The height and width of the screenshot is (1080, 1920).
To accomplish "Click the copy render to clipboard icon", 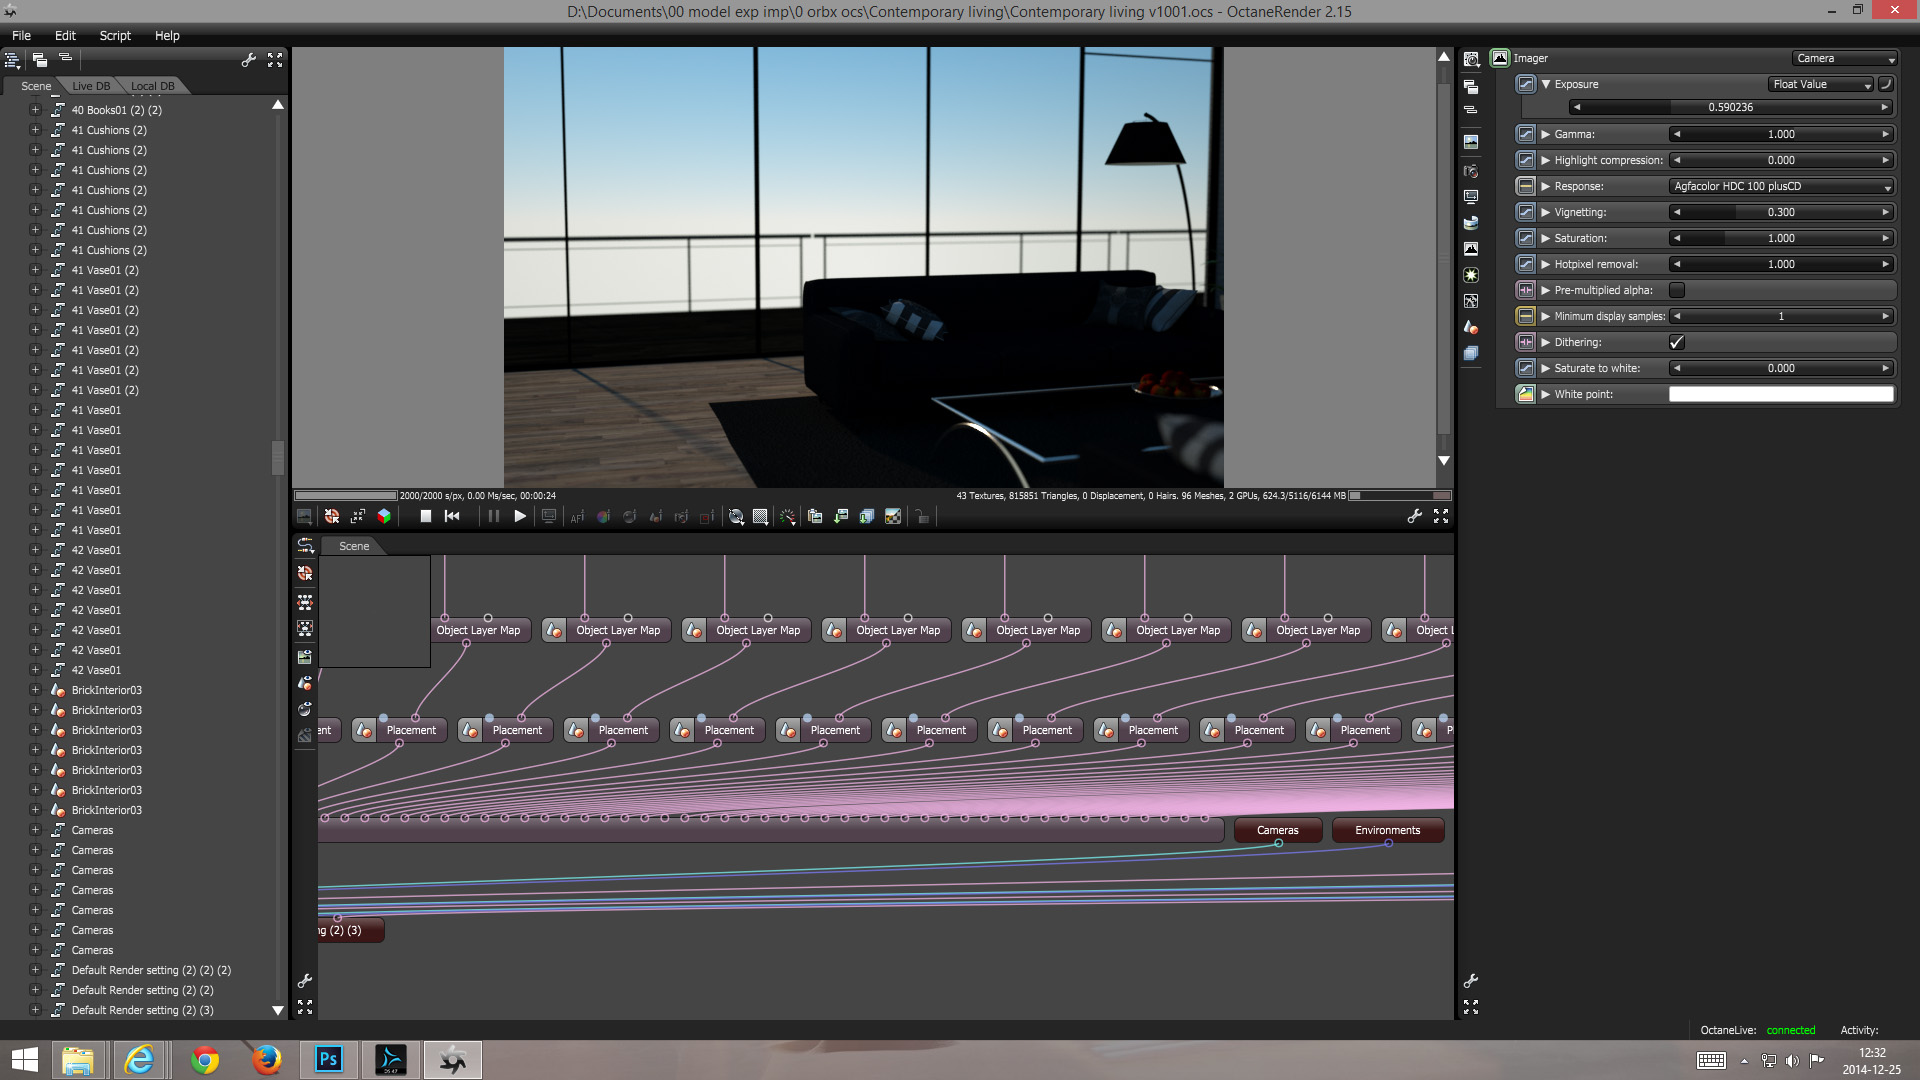I will (815, 516).
